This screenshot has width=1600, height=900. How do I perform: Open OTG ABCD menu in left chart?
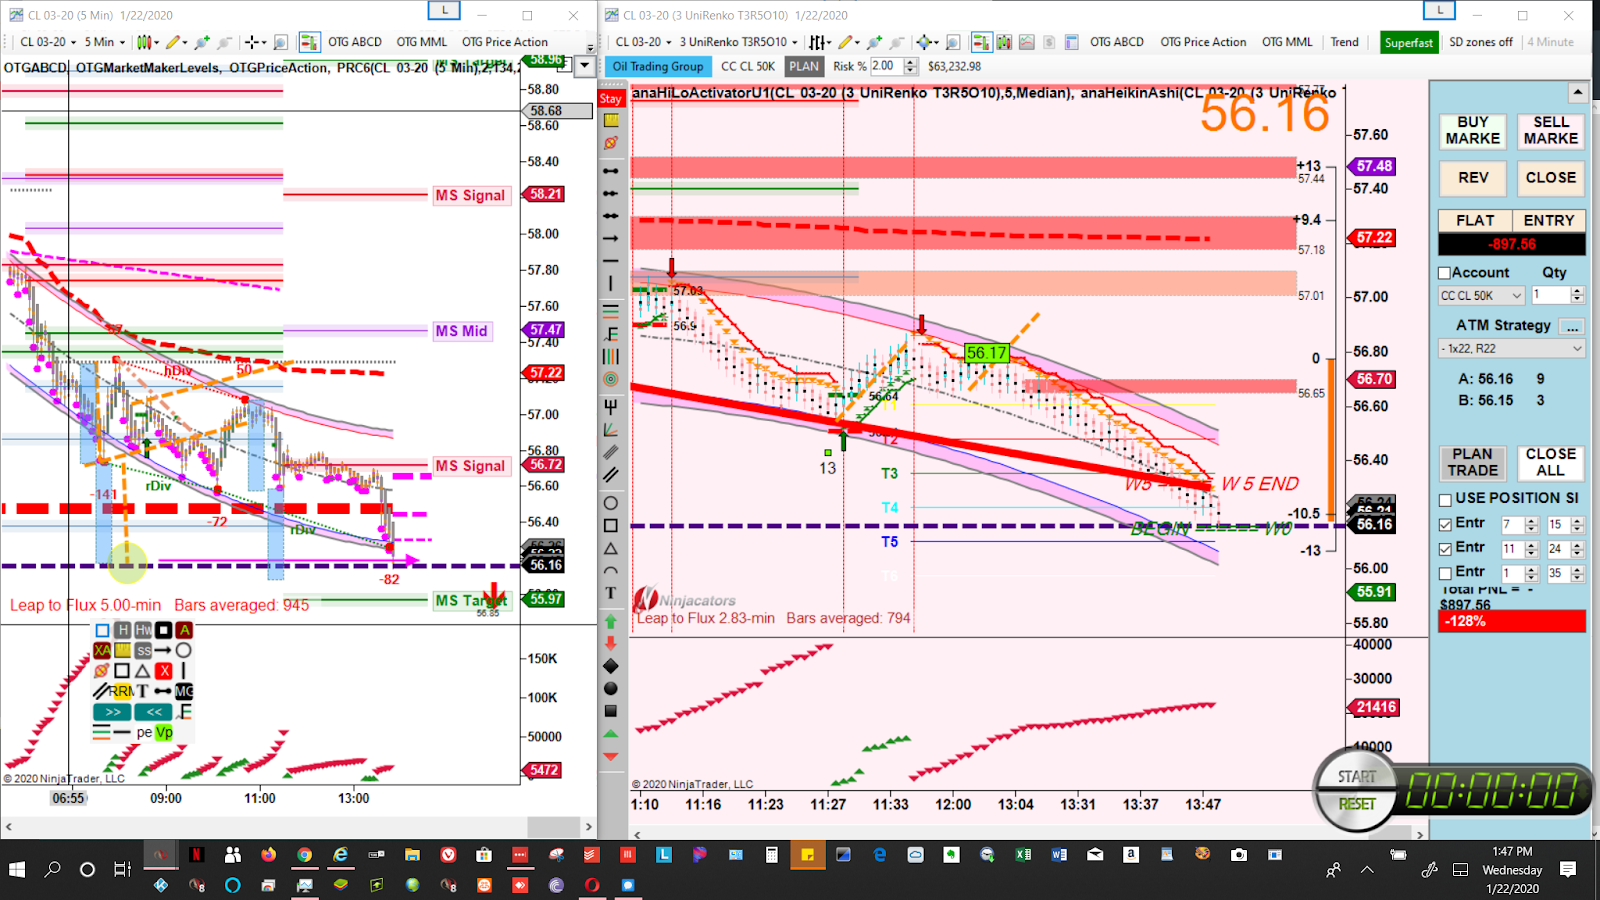click(x=355, y=42)
